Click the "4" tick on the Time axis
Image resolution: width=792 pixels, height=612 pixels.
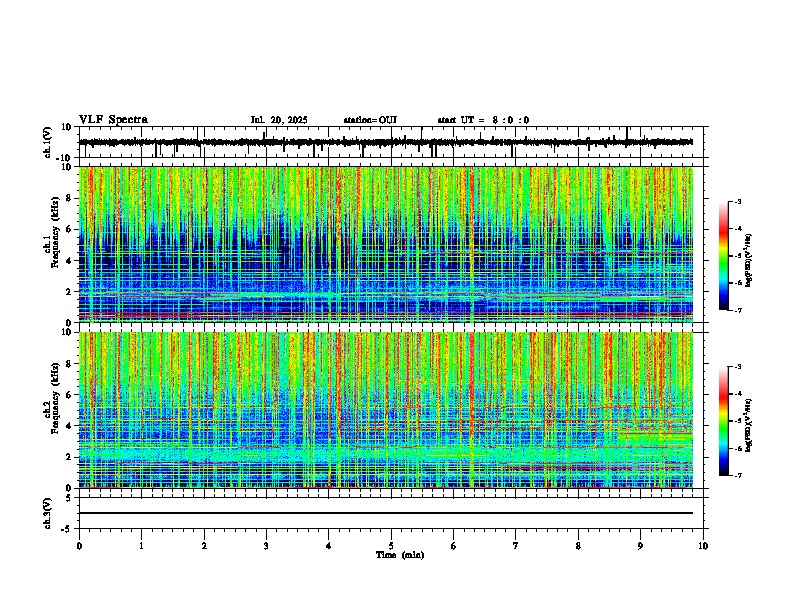(x=329, y=546)
